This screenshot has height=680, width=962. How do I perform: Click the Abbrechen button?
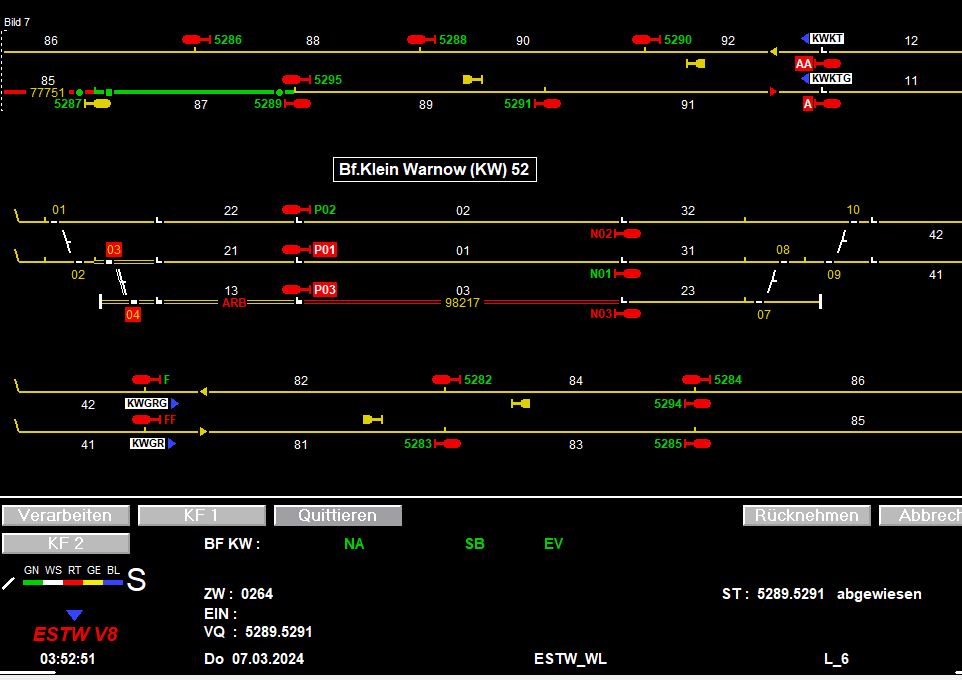tap(921, 516)
